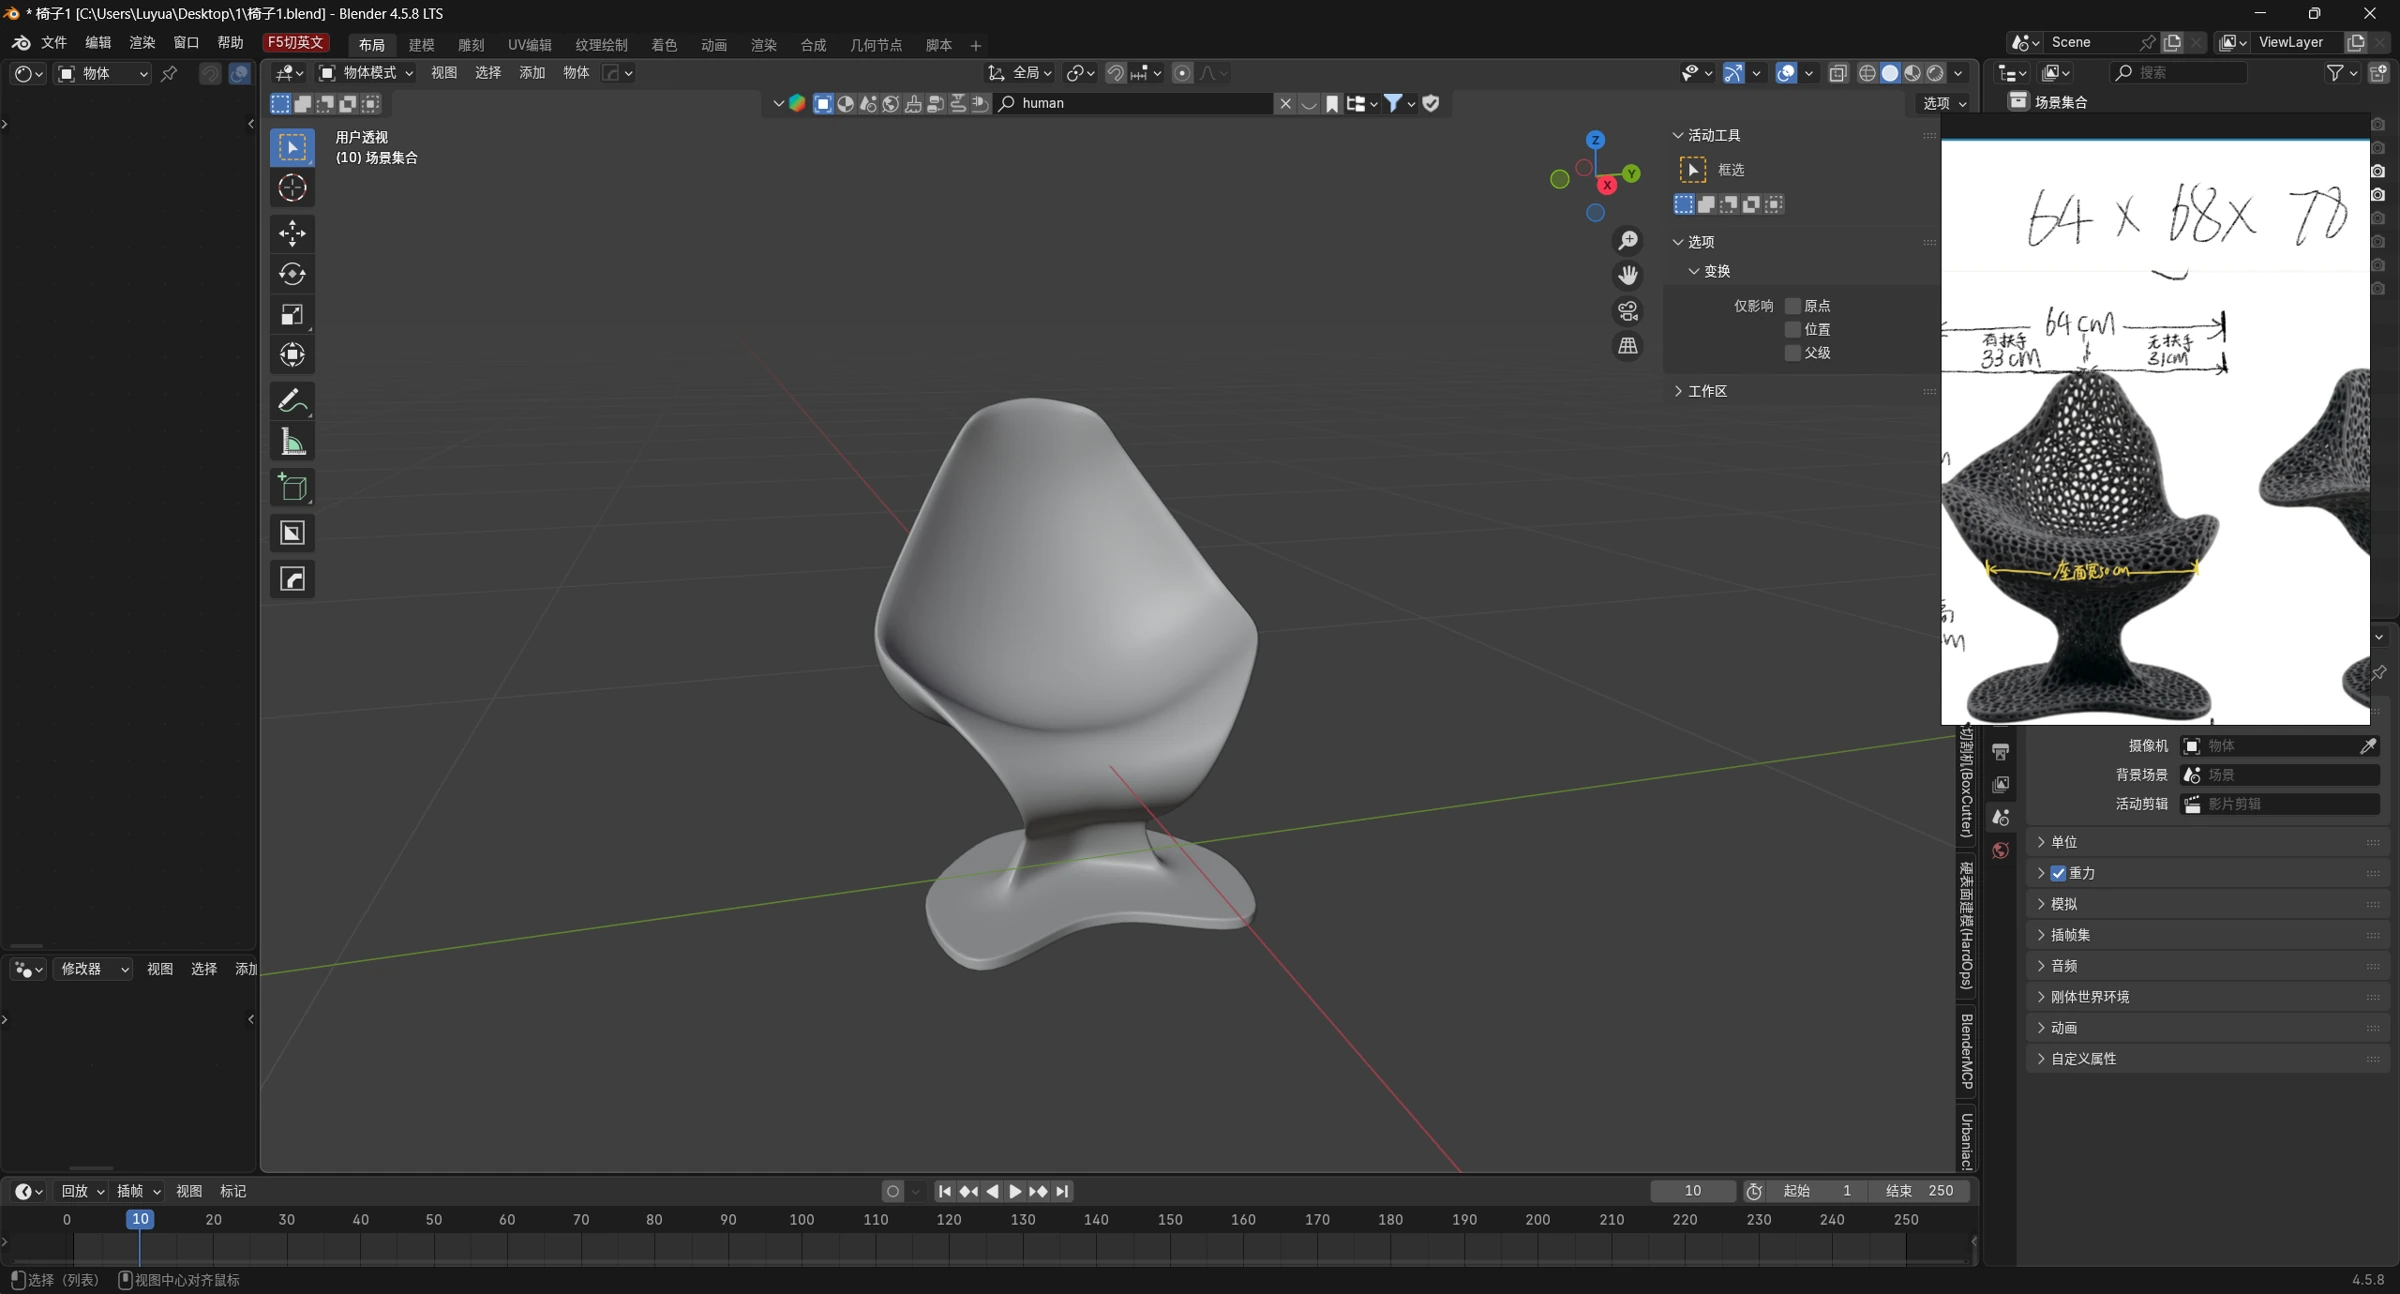Enable the 原点 checkbox
Image resolution: width=2400 pixels, height=1294 pixels.
(x=1793, y=306)
